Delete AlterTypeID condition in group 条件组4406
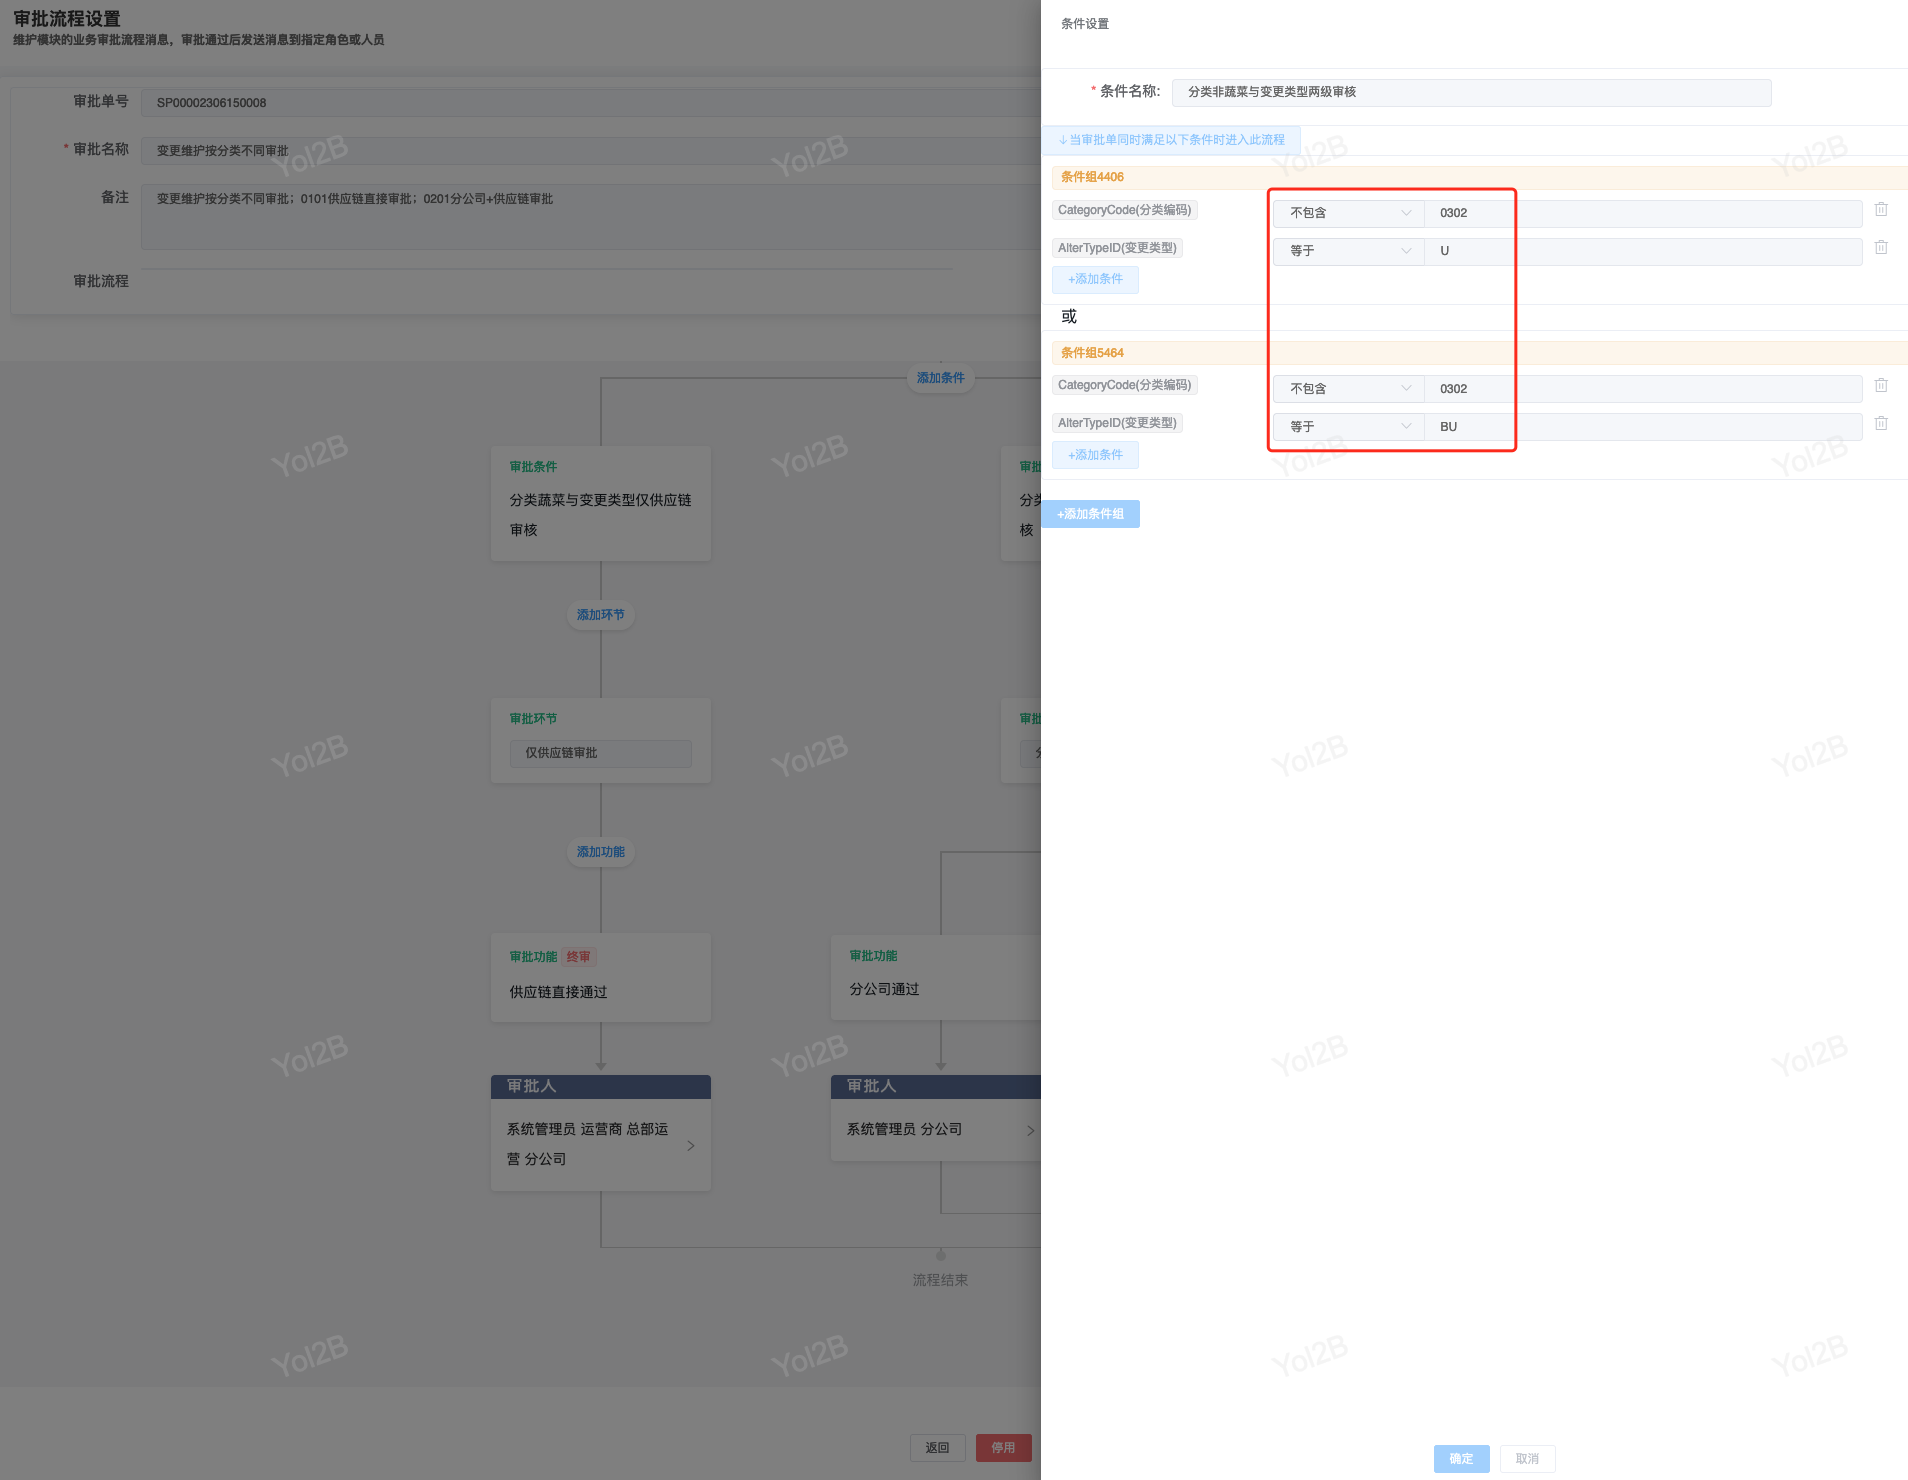 (x=1881, y=248)
